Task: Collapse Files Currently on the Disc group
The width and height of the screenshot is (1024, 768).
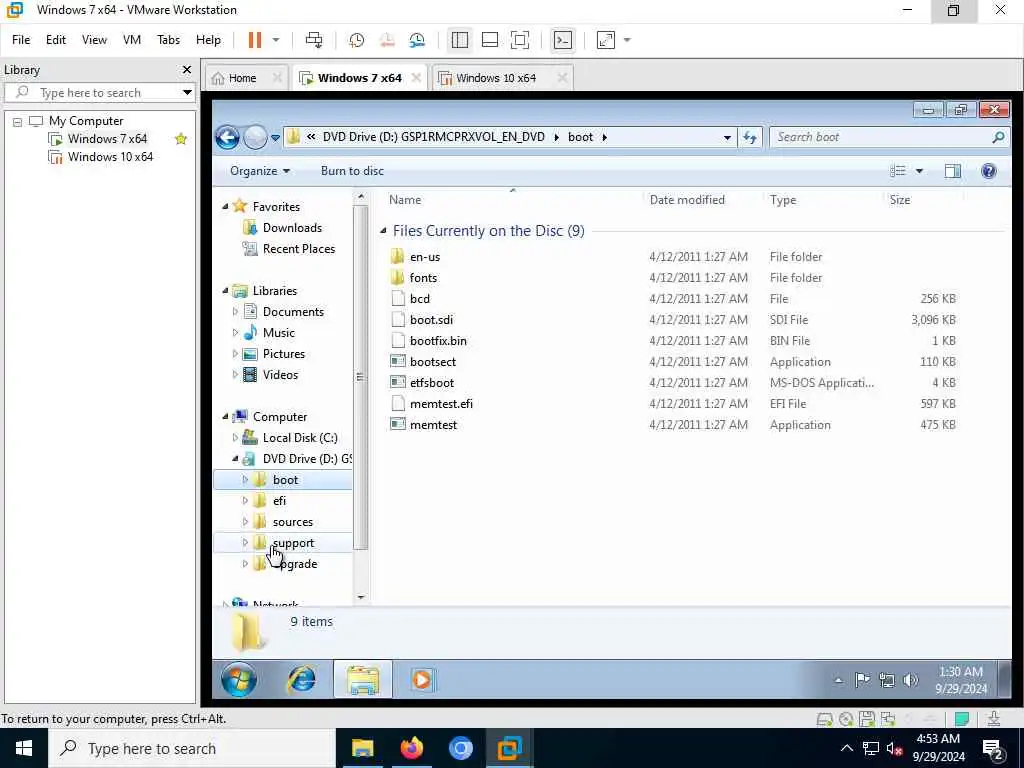Action: [383, 231]
